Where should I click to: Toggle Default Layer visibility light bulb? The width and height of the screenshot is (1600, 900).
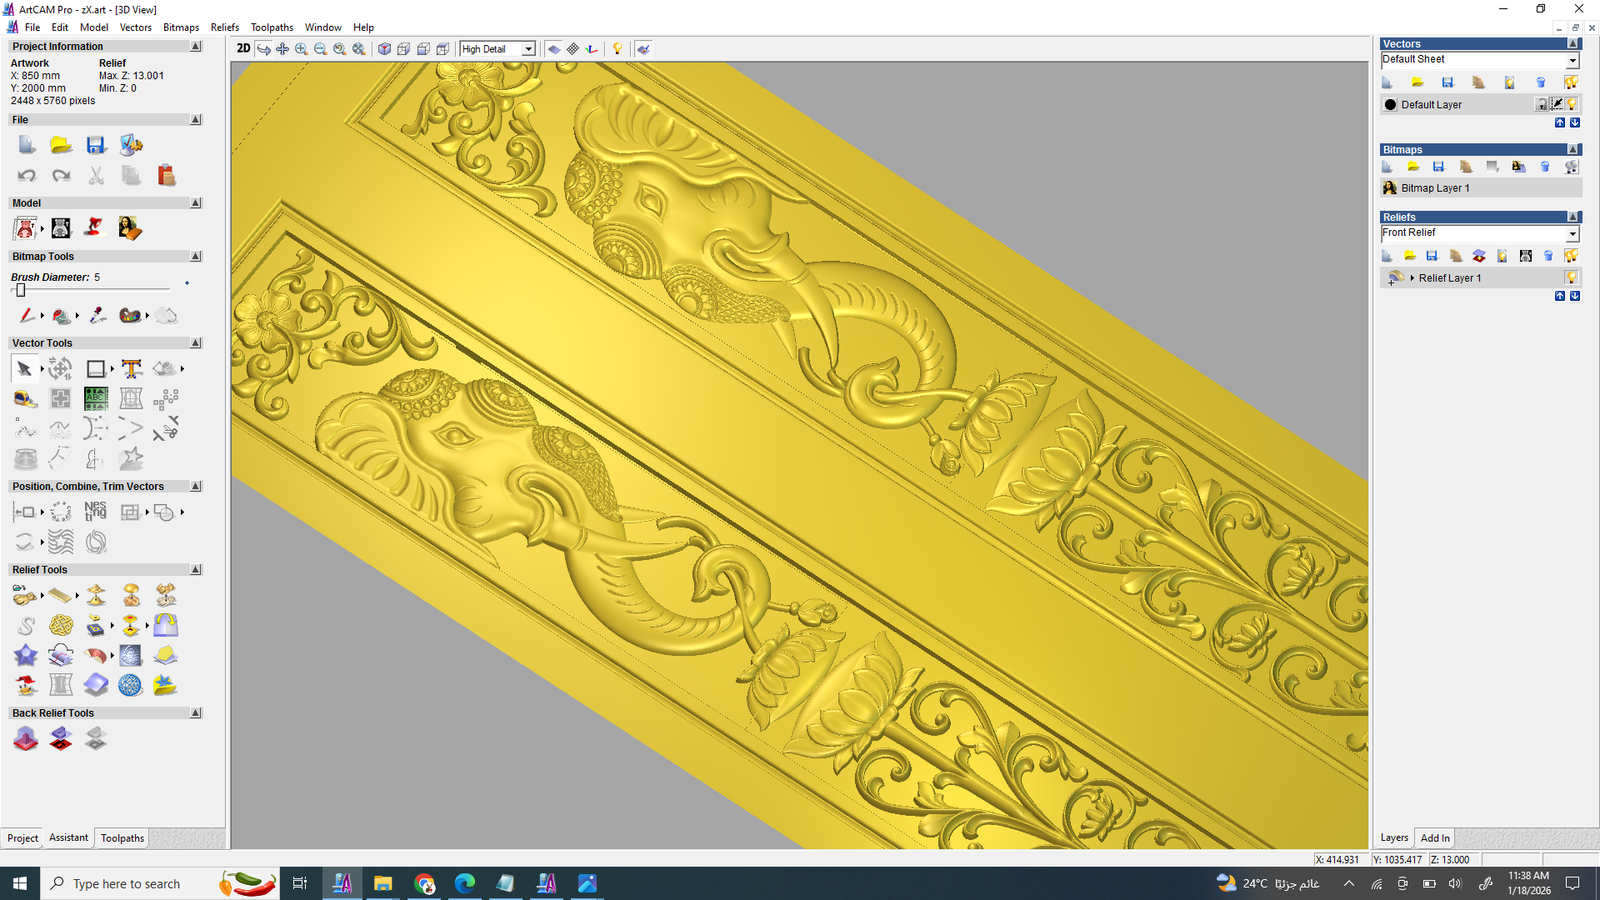pyautogui.click(x=1573, y=104)
